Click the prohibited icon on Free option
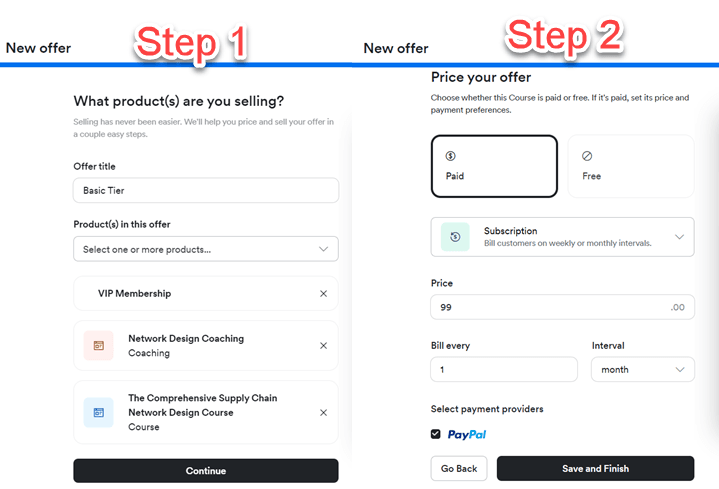Image resolution: width=719 pixels, height=489 pixels. tap(587, 156)
